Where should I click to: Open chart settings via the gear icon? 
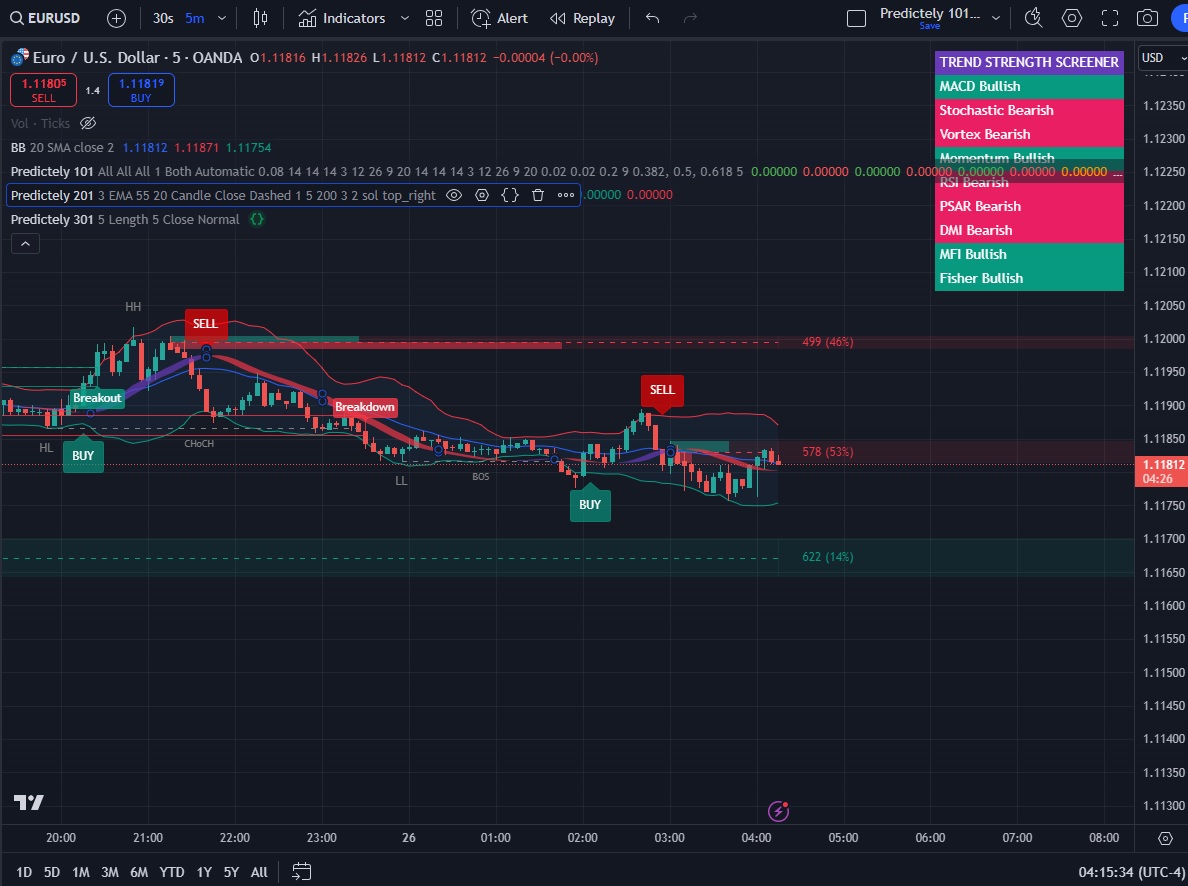(1070, 17)
